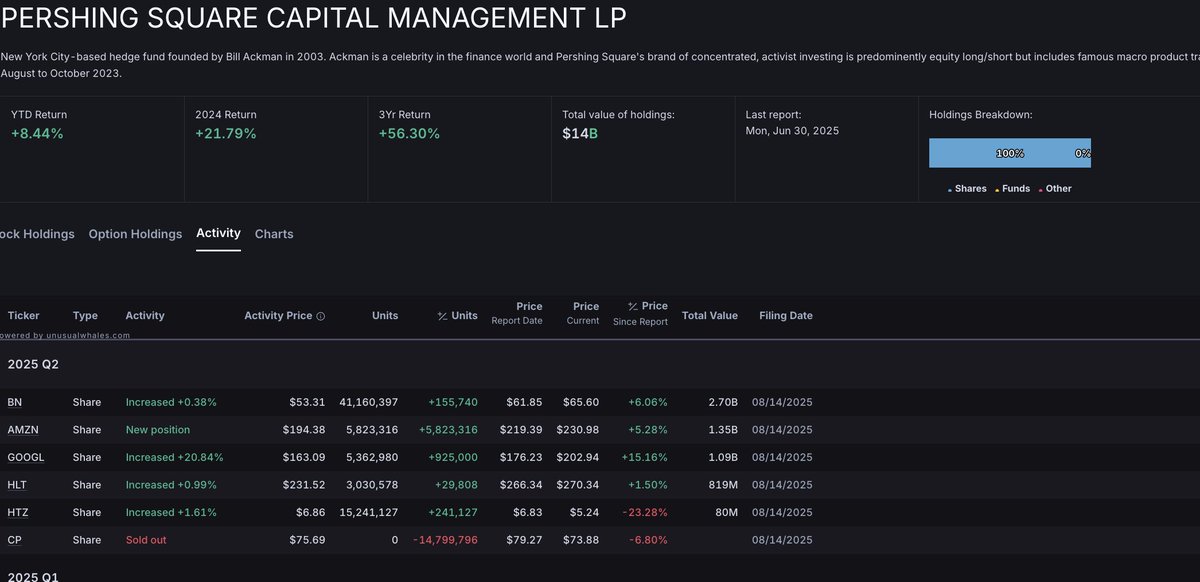1200x582 pixels.
Task: Click the Type column header
Action: click(x=86, y=315)
